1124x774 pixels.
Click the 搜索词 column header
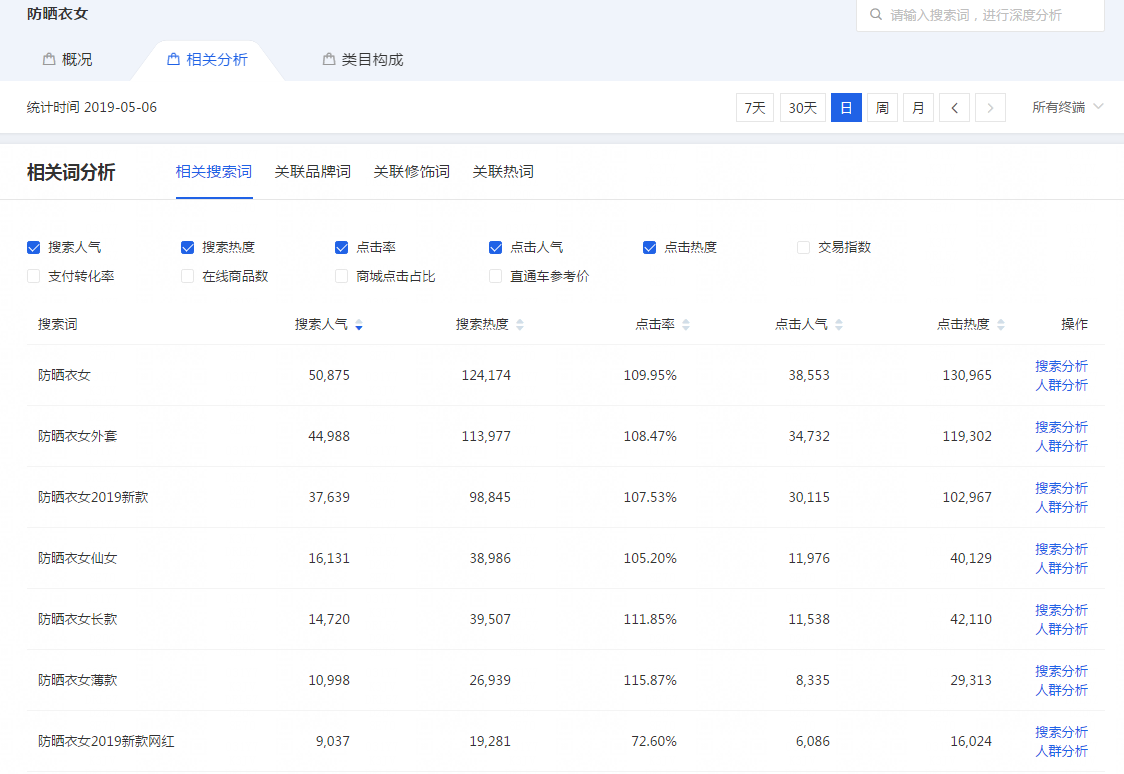click(57, 325)
